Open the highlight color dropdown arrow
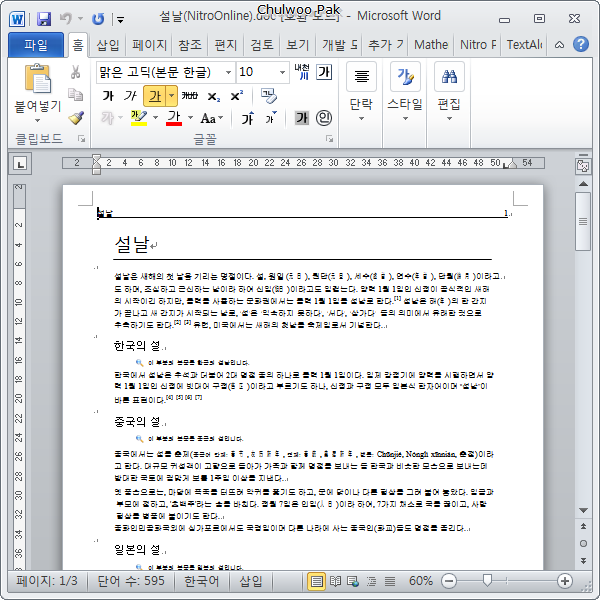The width and height of the screenshot is (600, 600). [x=155, y=118]
